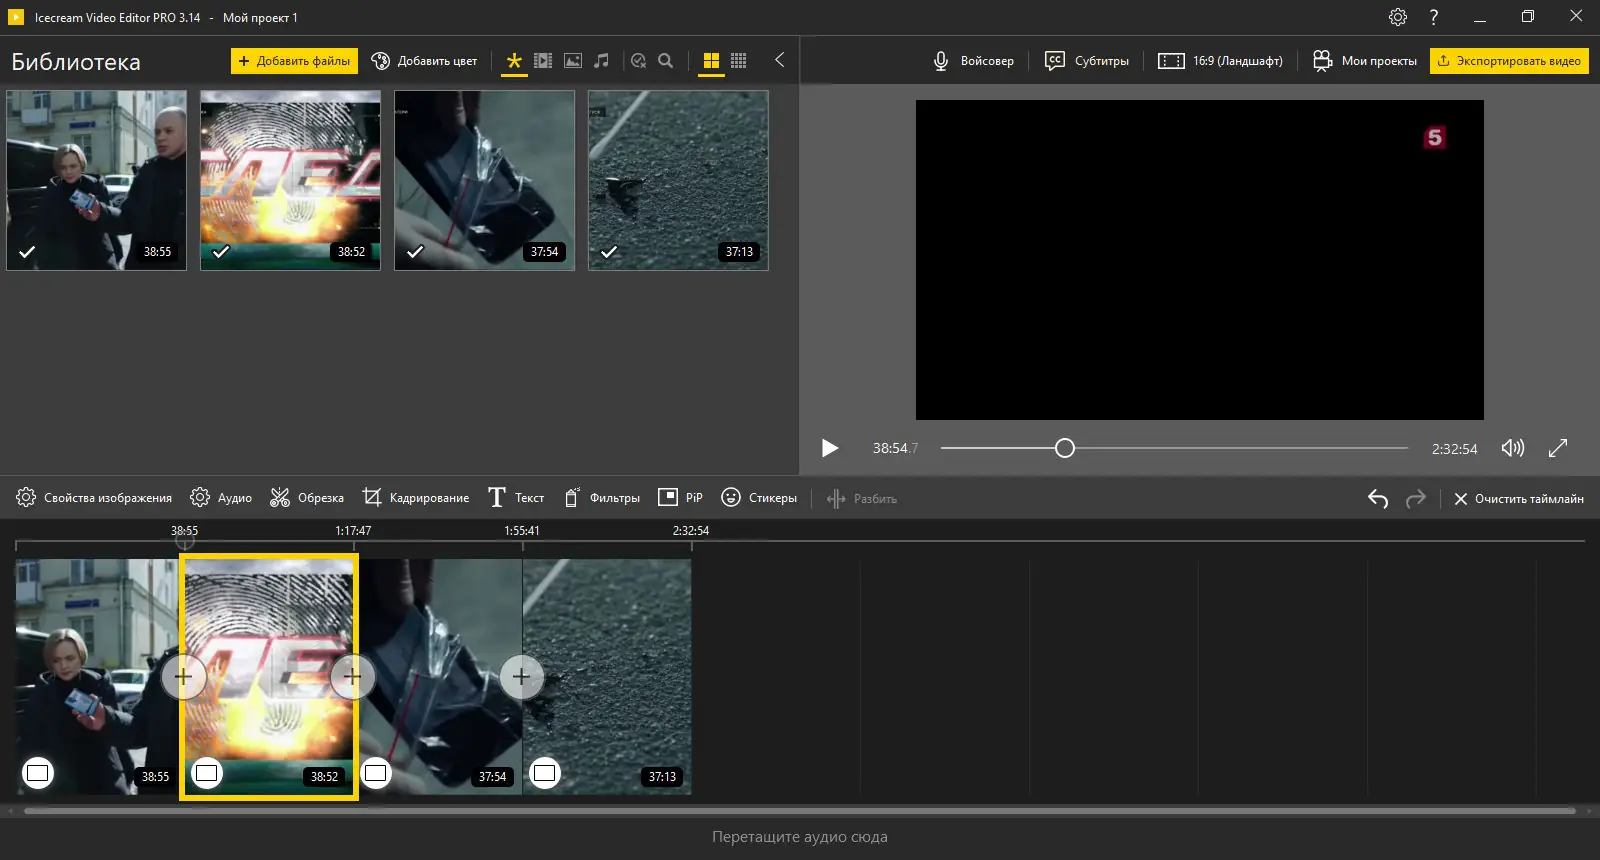Open the Обрезка (trim) scissors tool
This screenshot has width=1600, height=860.
(x=307, y=498)
